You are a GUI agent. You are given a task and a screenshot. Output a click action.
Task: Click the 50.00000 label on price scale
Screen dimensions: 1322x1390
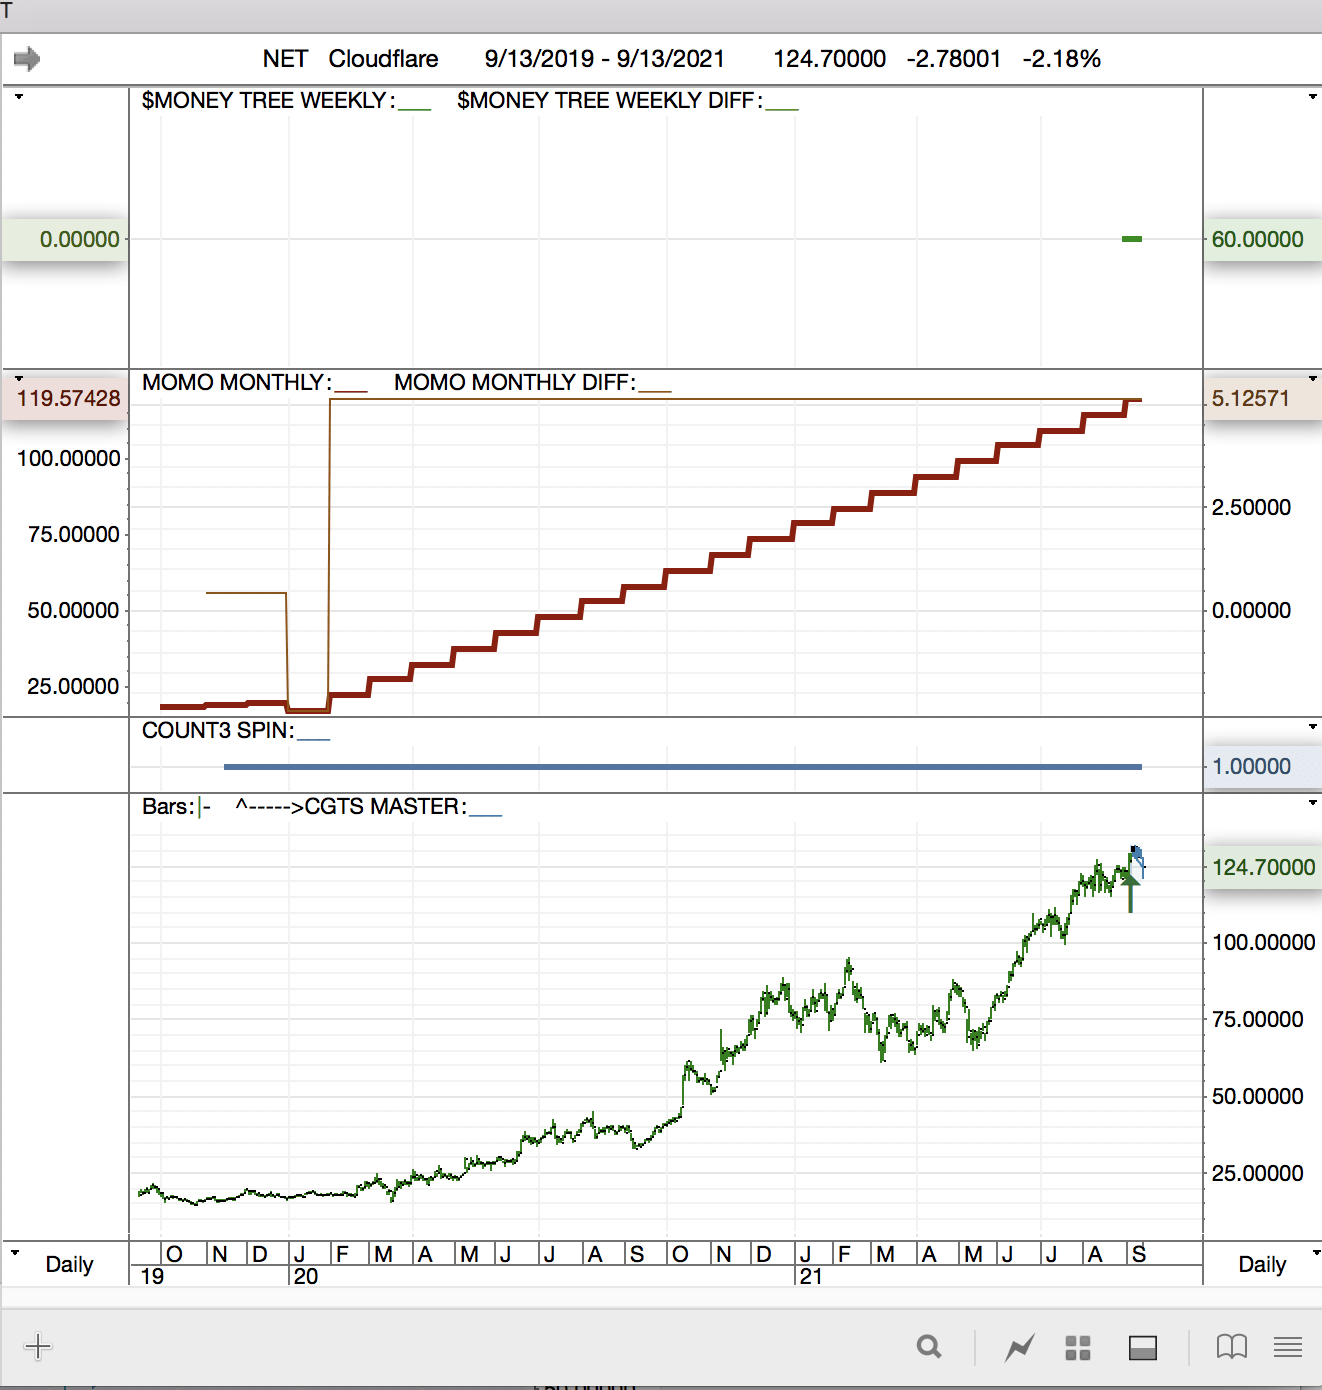(1257, 1096)
